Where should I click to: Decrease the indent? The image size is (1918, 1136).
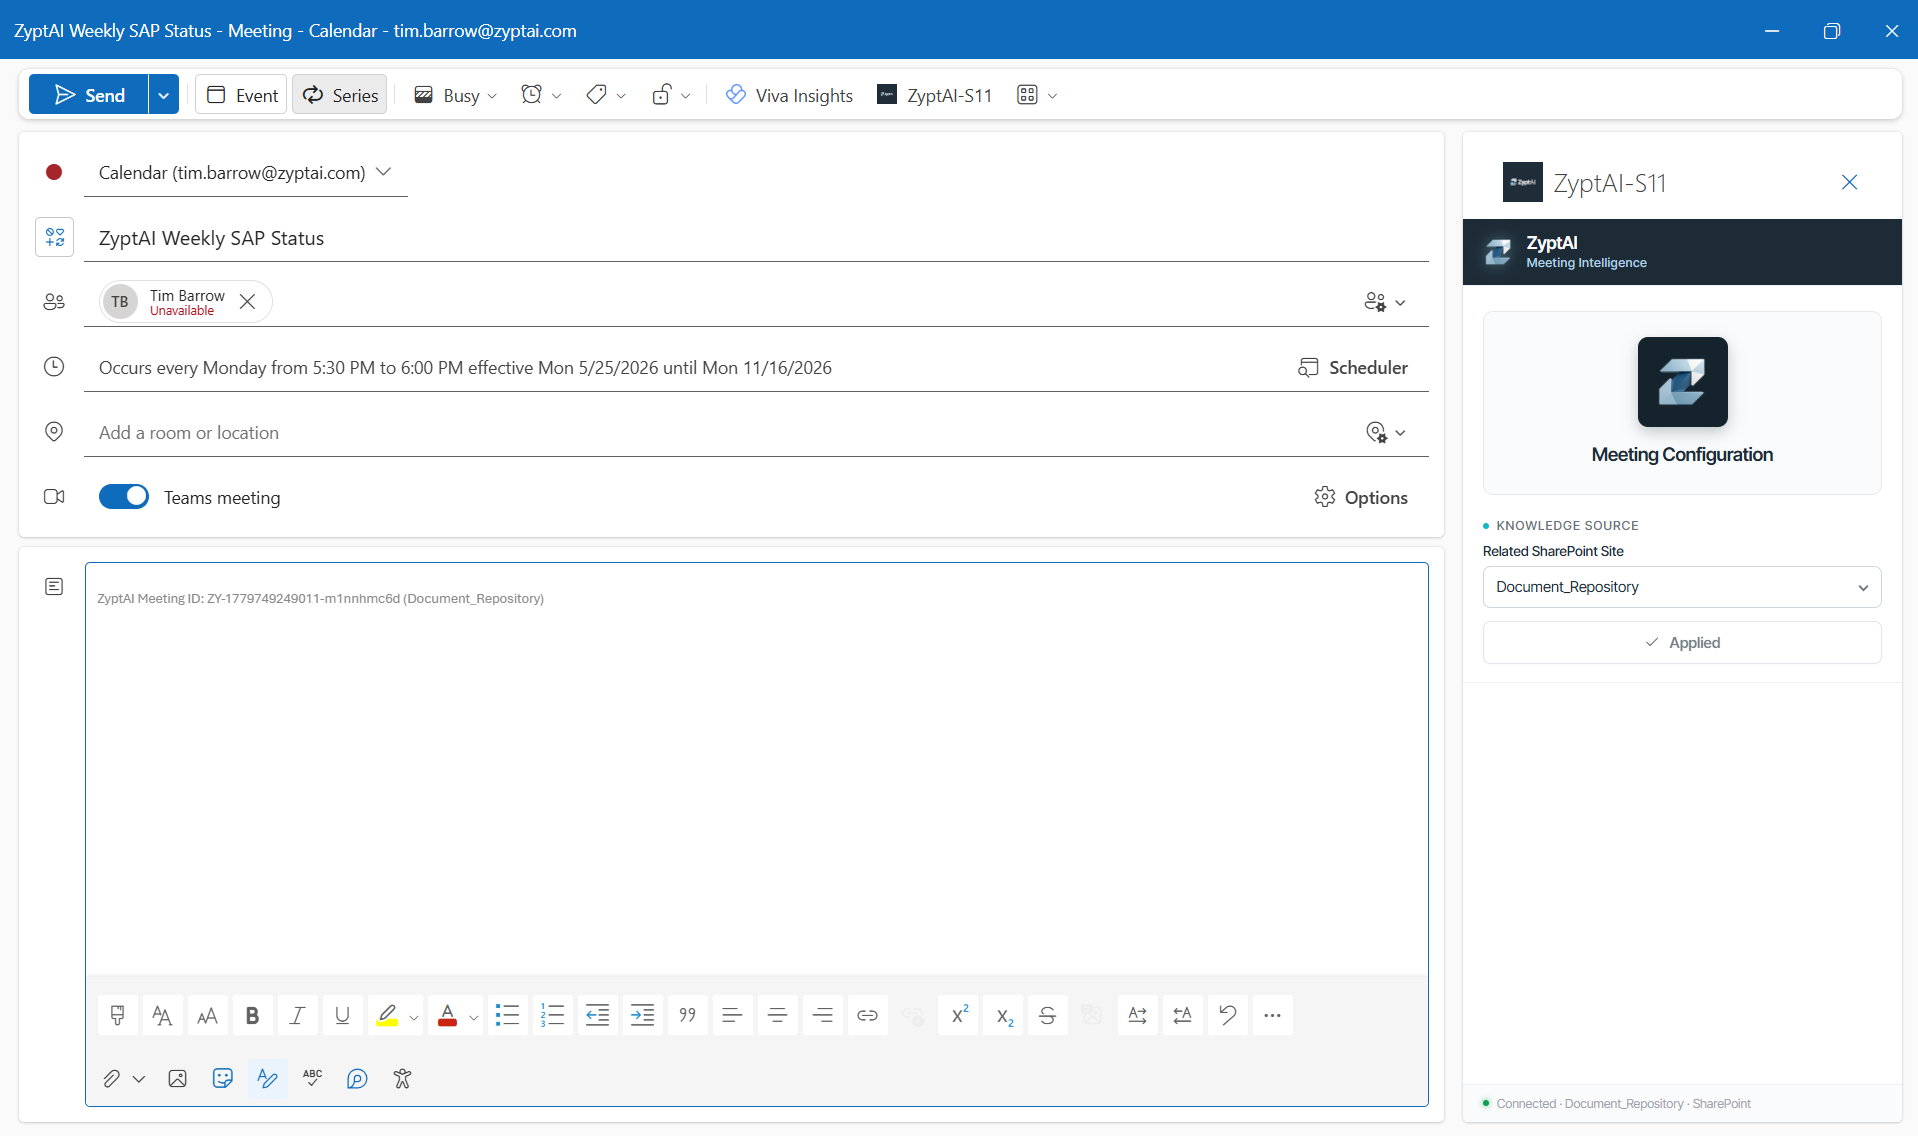[x=598, y=1016]
